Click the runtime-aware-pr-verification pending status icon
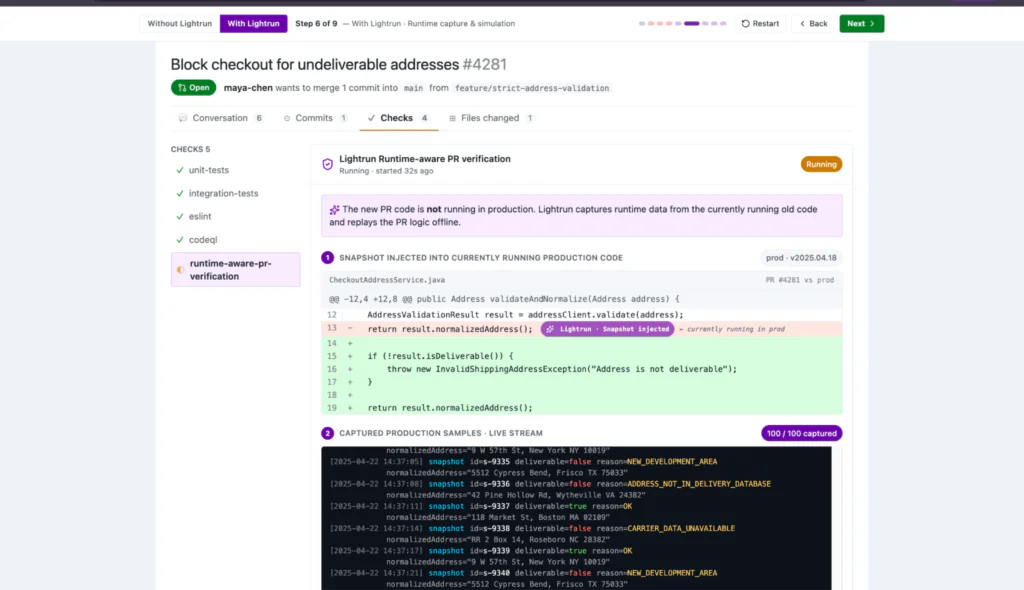 point(180,270)
